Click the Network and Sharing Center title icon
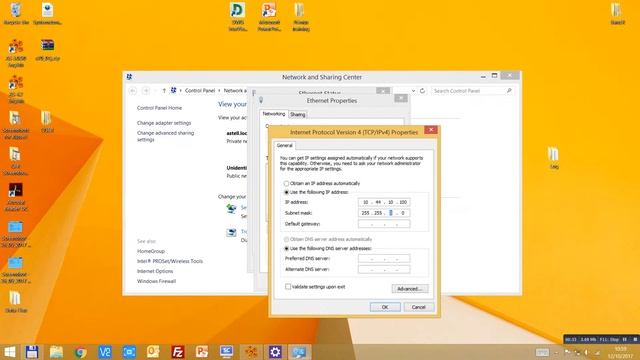The image size is (640, 360). 129,77
